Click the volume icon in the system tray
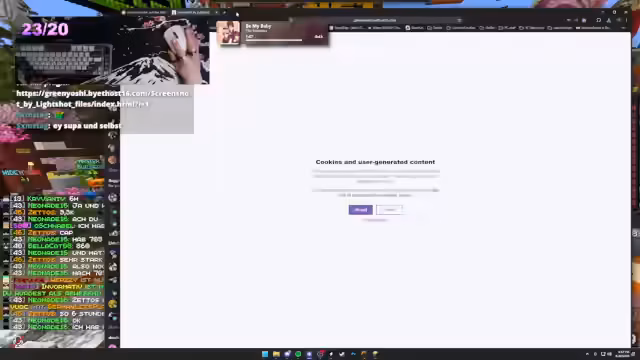This screenshot has height=360, width=640. click(610, 354)
